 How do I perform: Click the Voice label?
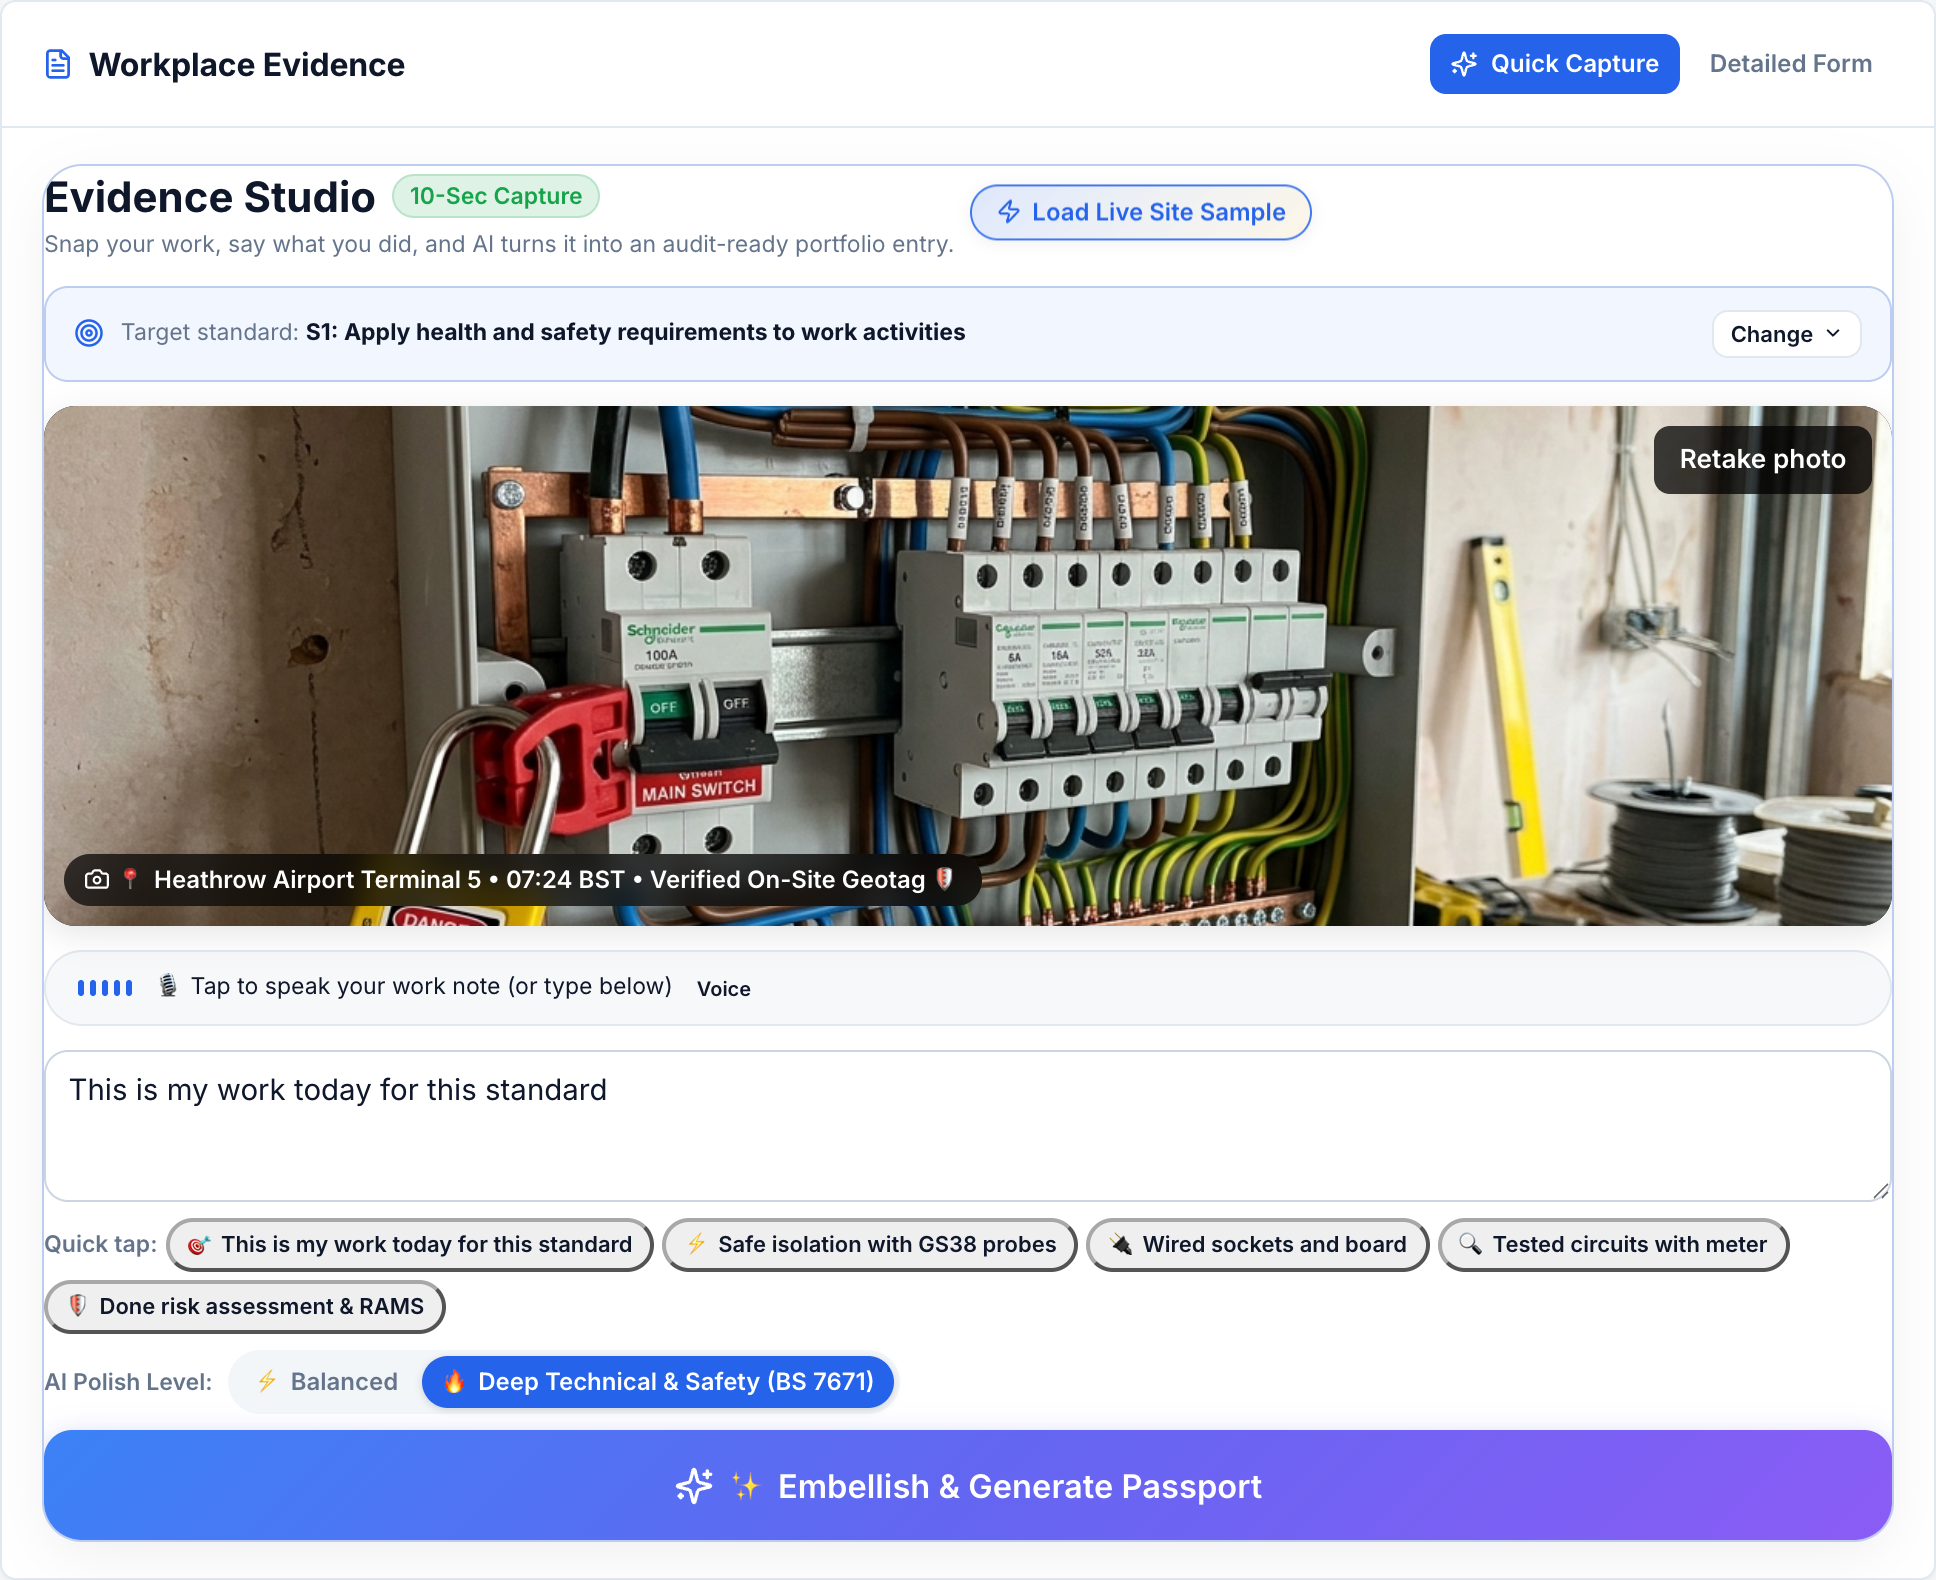point(724,989)
